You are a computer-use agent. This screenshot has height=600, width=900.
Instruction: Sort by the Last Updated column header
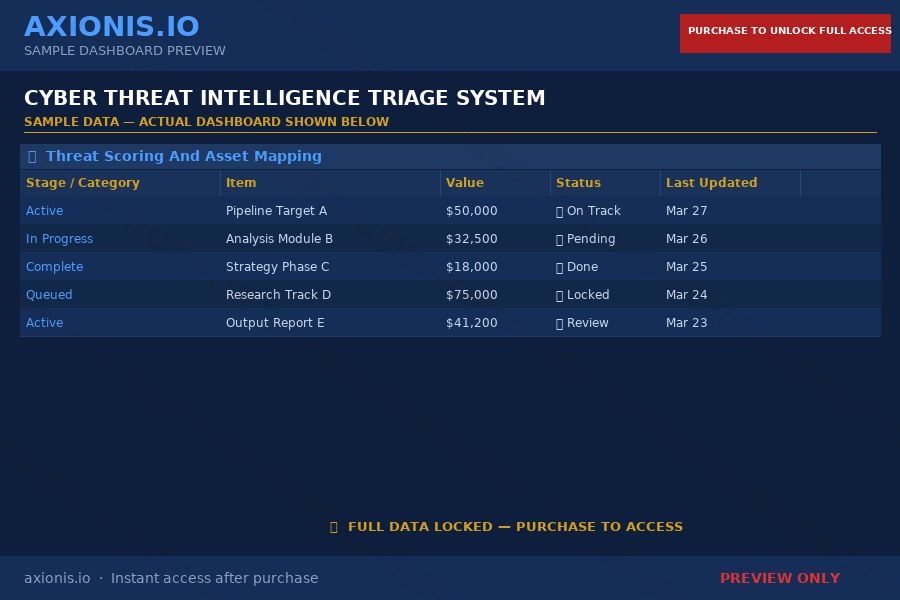(x=712, y=183)
